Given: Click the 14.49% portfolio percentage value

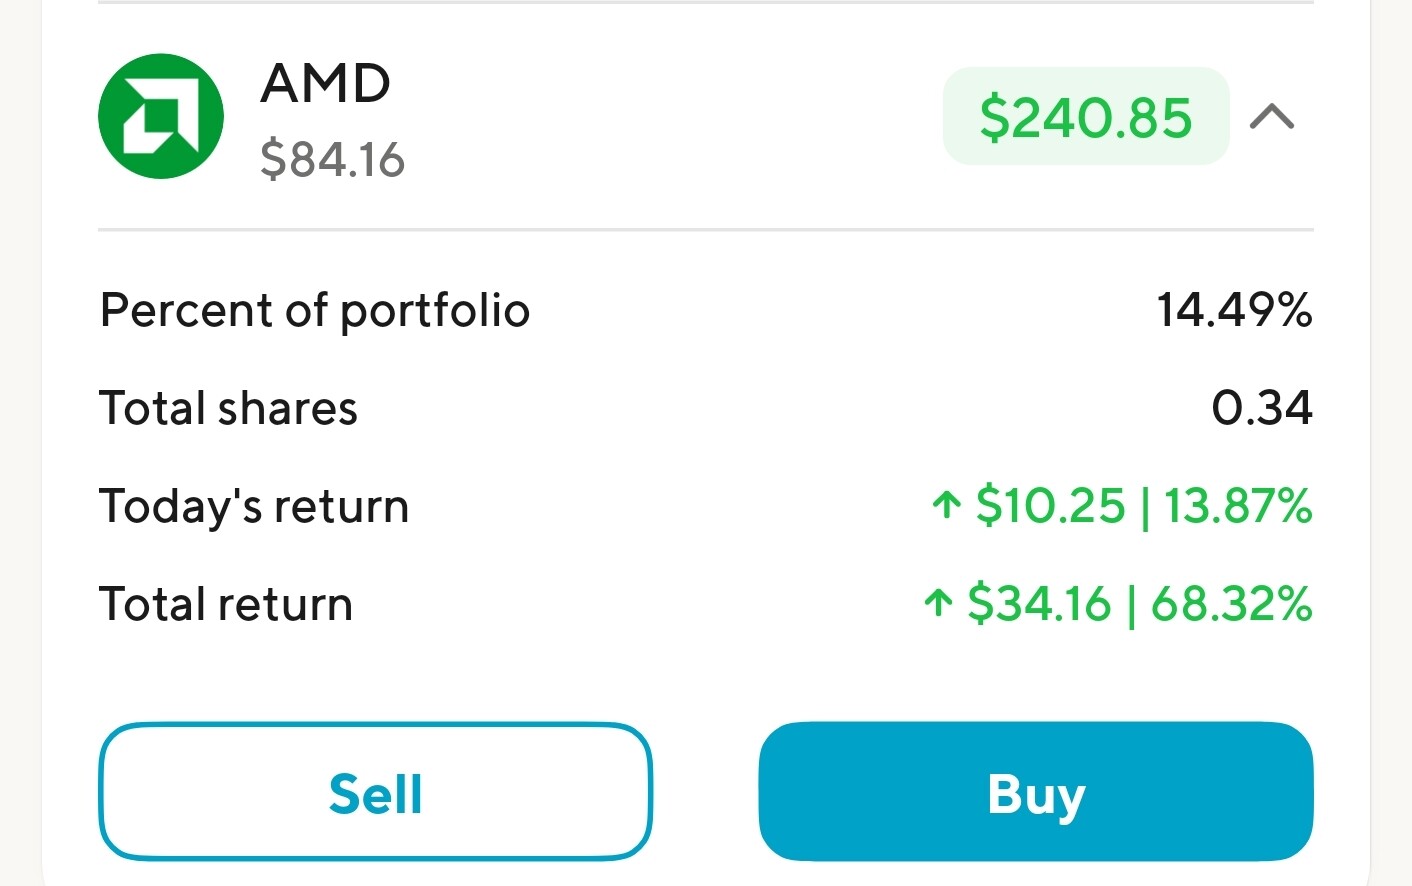Looking at the screenshot, I should (x=1234, y=310).
